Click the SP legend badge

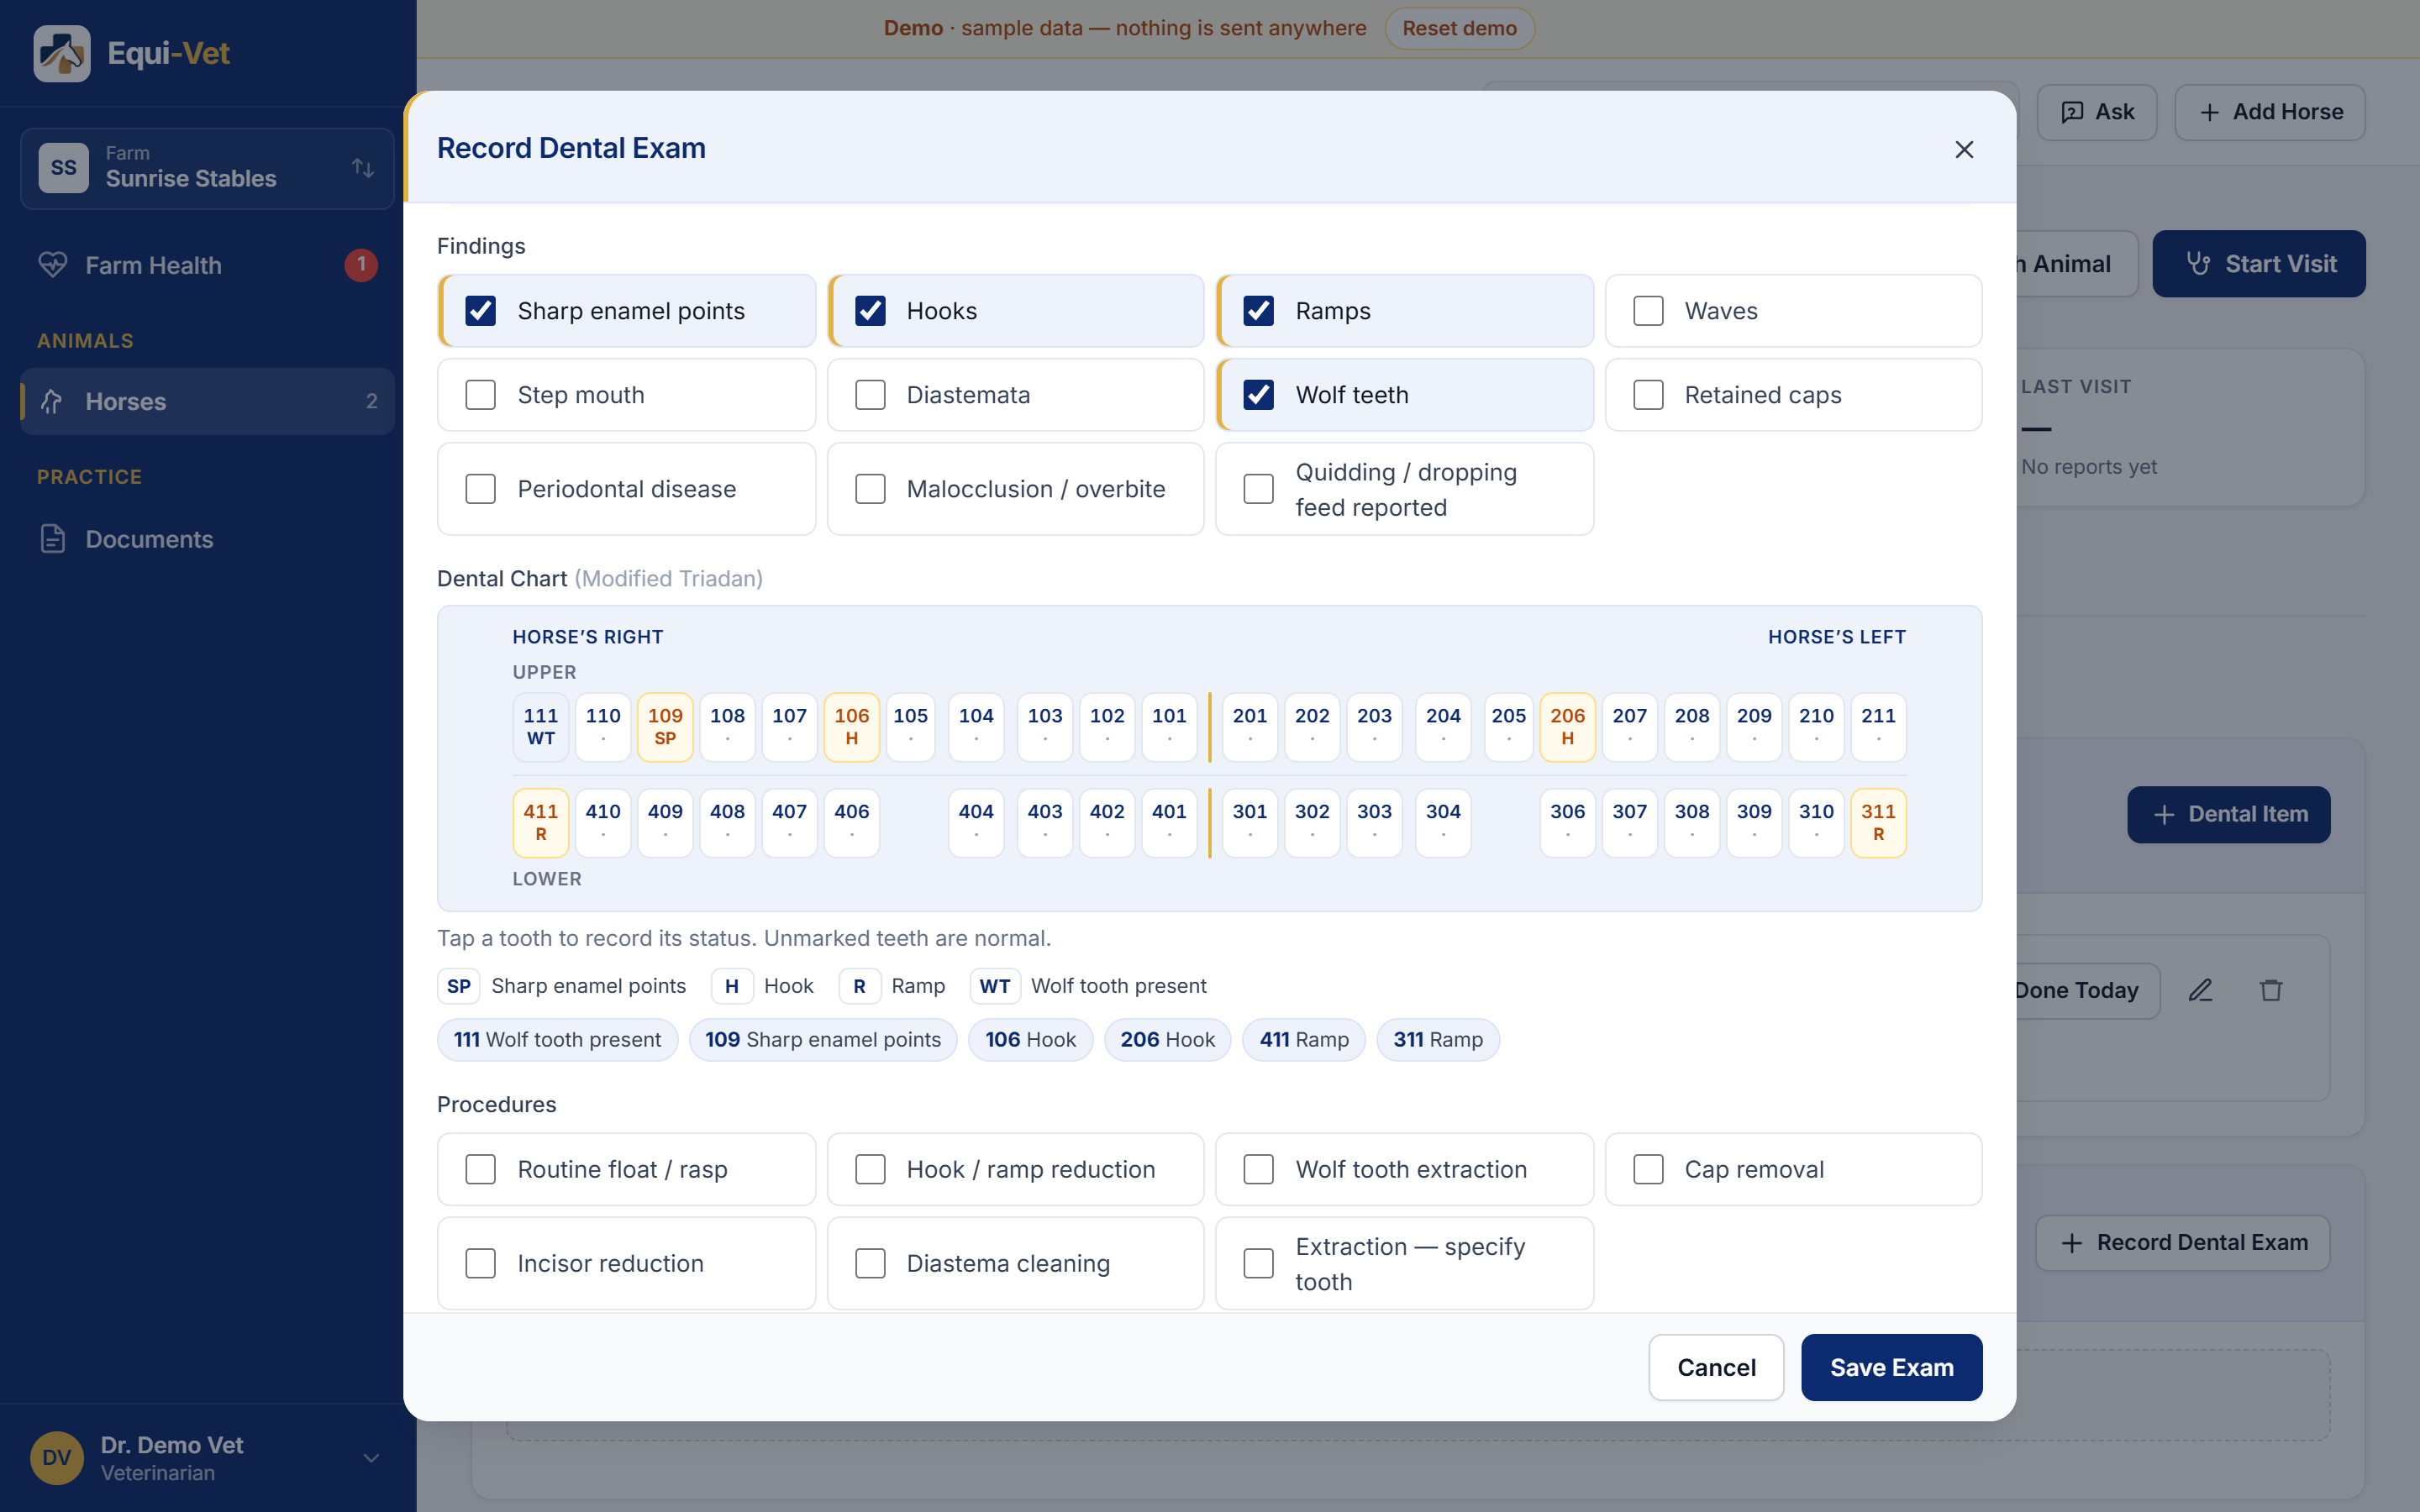point(459,986)
